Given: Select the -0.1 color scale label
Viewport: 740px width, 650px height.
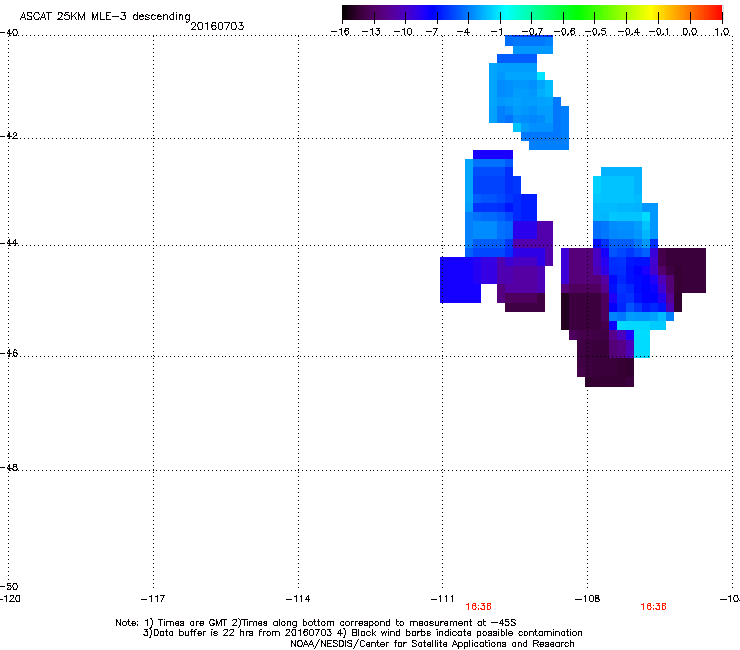Looking at the screenshot, I should click(x=659, y=32).
